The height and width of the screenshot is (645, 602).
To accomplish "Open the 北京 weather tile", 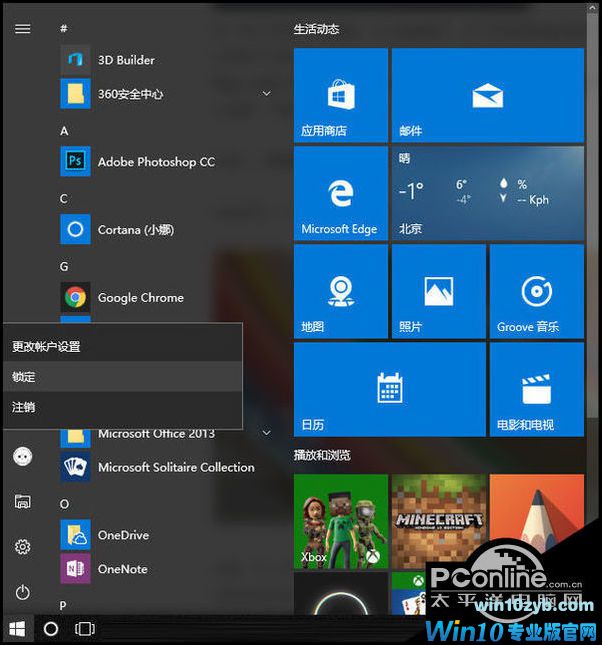I will tap(487, 193).
